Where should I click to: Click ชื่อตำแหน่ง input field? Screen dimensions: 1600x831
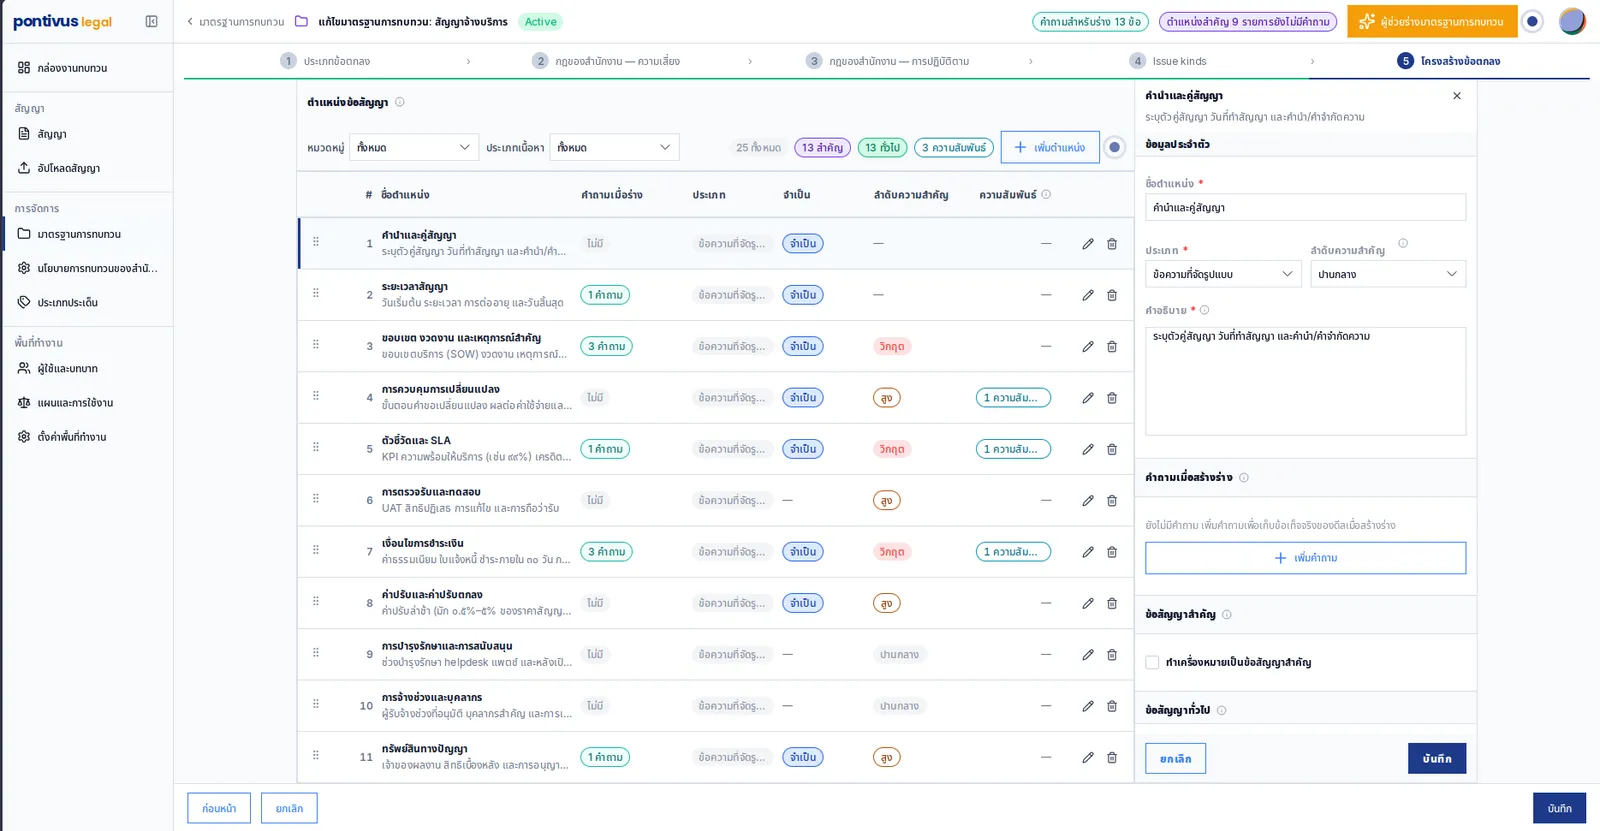(1305, 207)
